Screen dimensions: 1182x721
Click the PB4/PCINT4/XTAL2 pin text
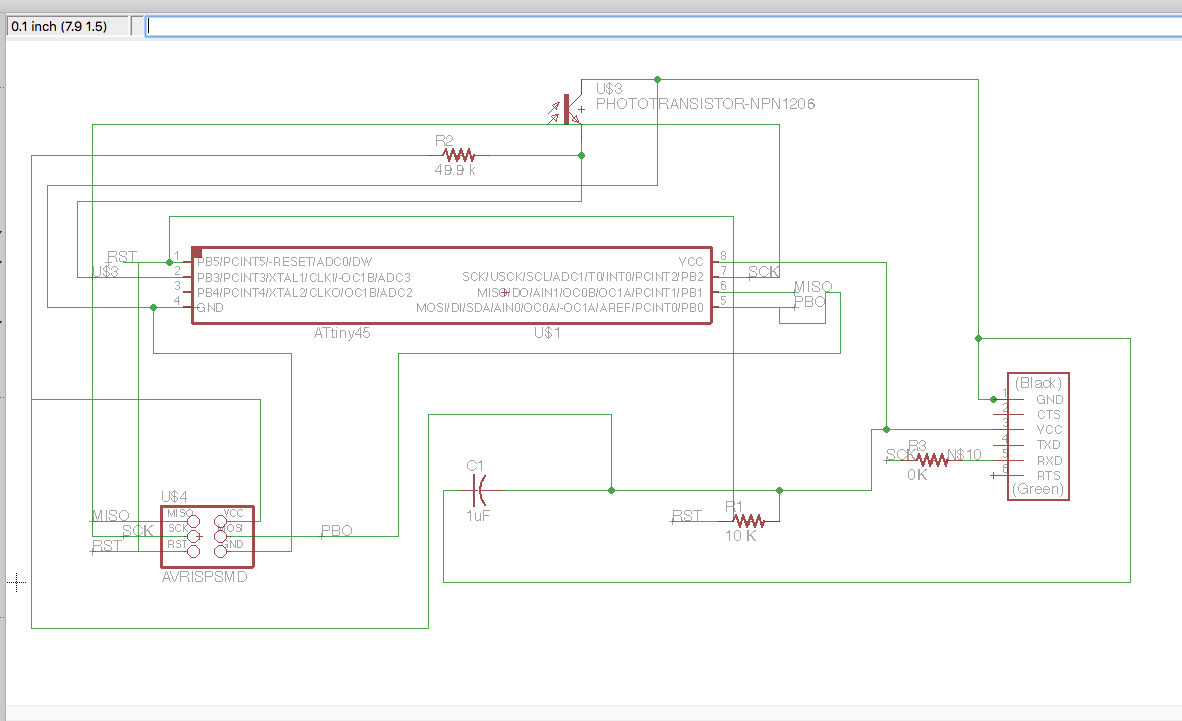[x=305, y=293]
